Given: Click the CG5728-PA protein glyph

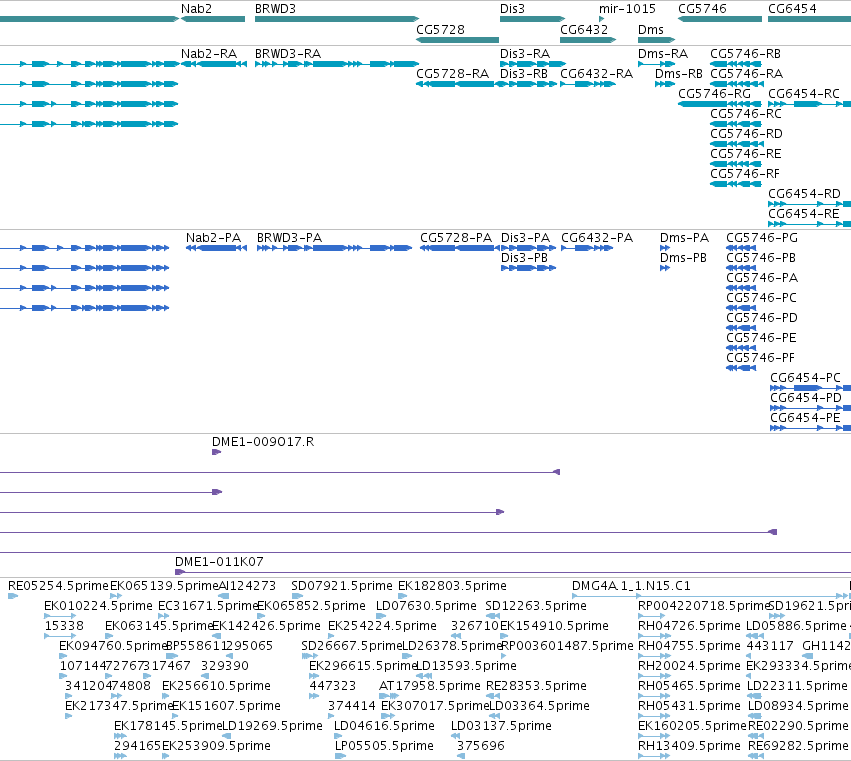Looking at the screenshot, I should 459,248.
